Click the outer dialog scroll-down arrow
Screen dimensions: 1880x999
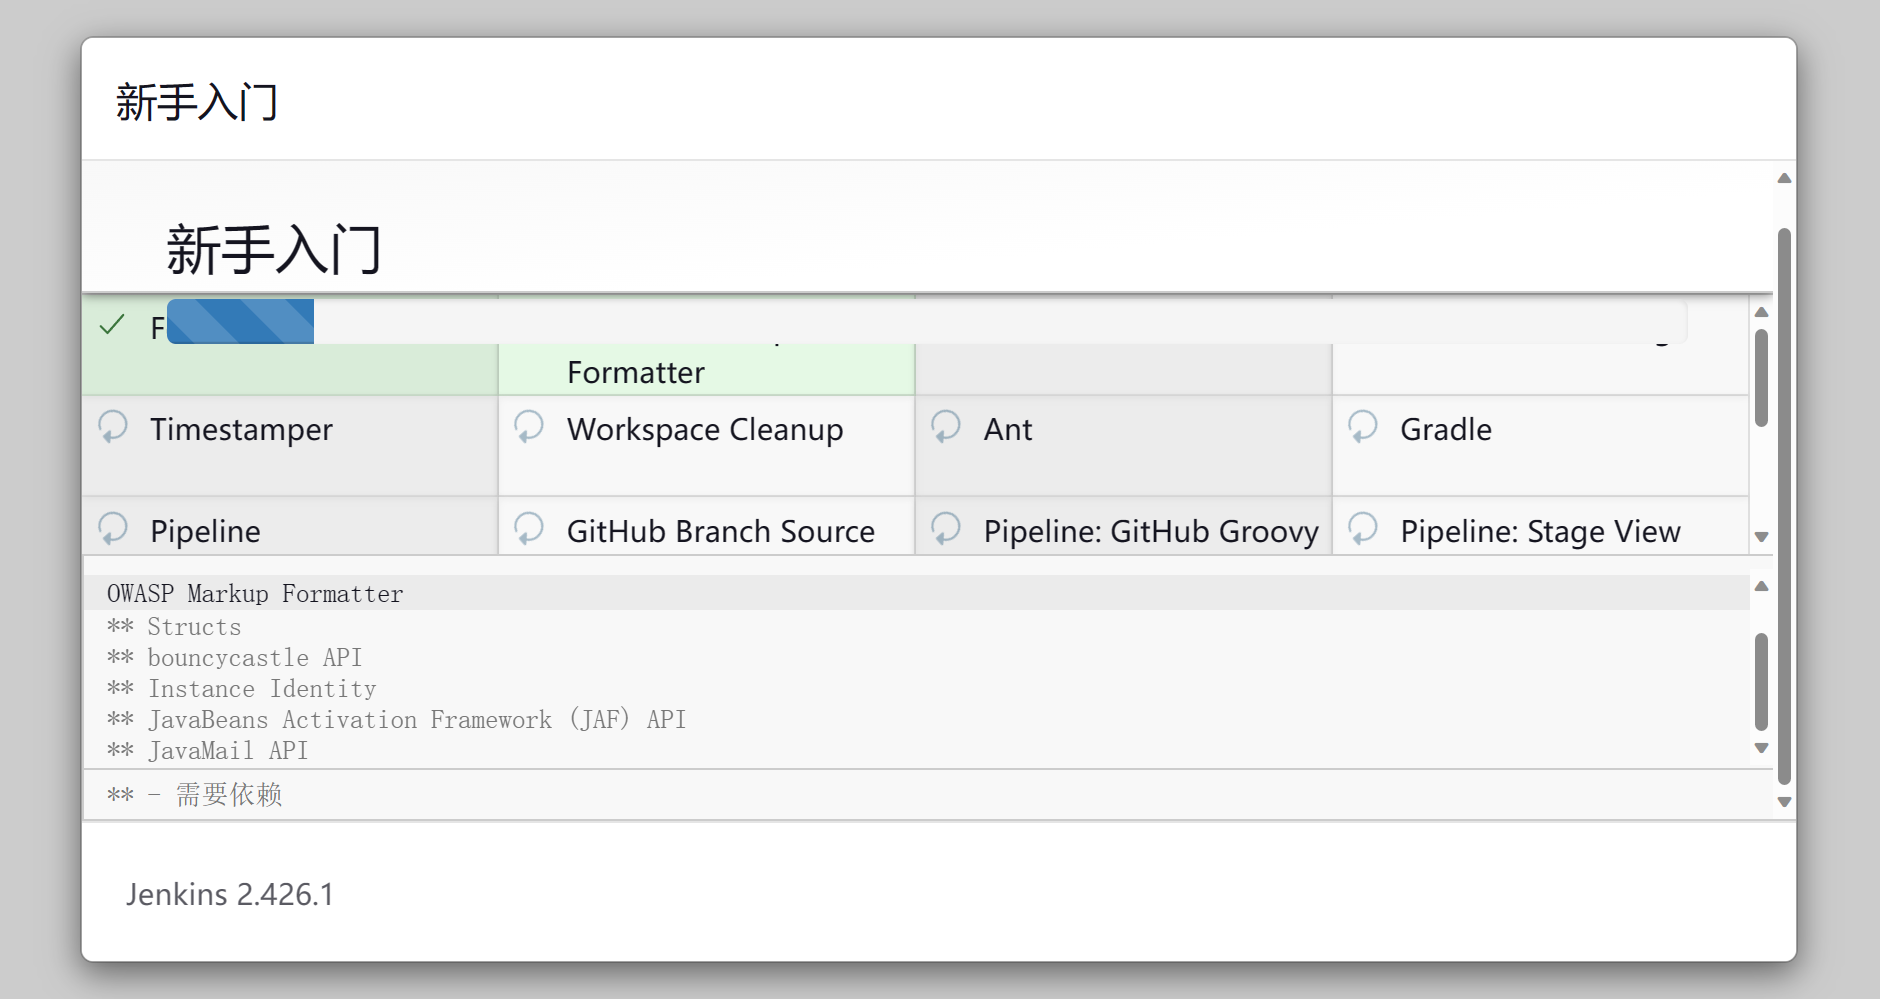pyautogui.click(x=1784, y=802)
